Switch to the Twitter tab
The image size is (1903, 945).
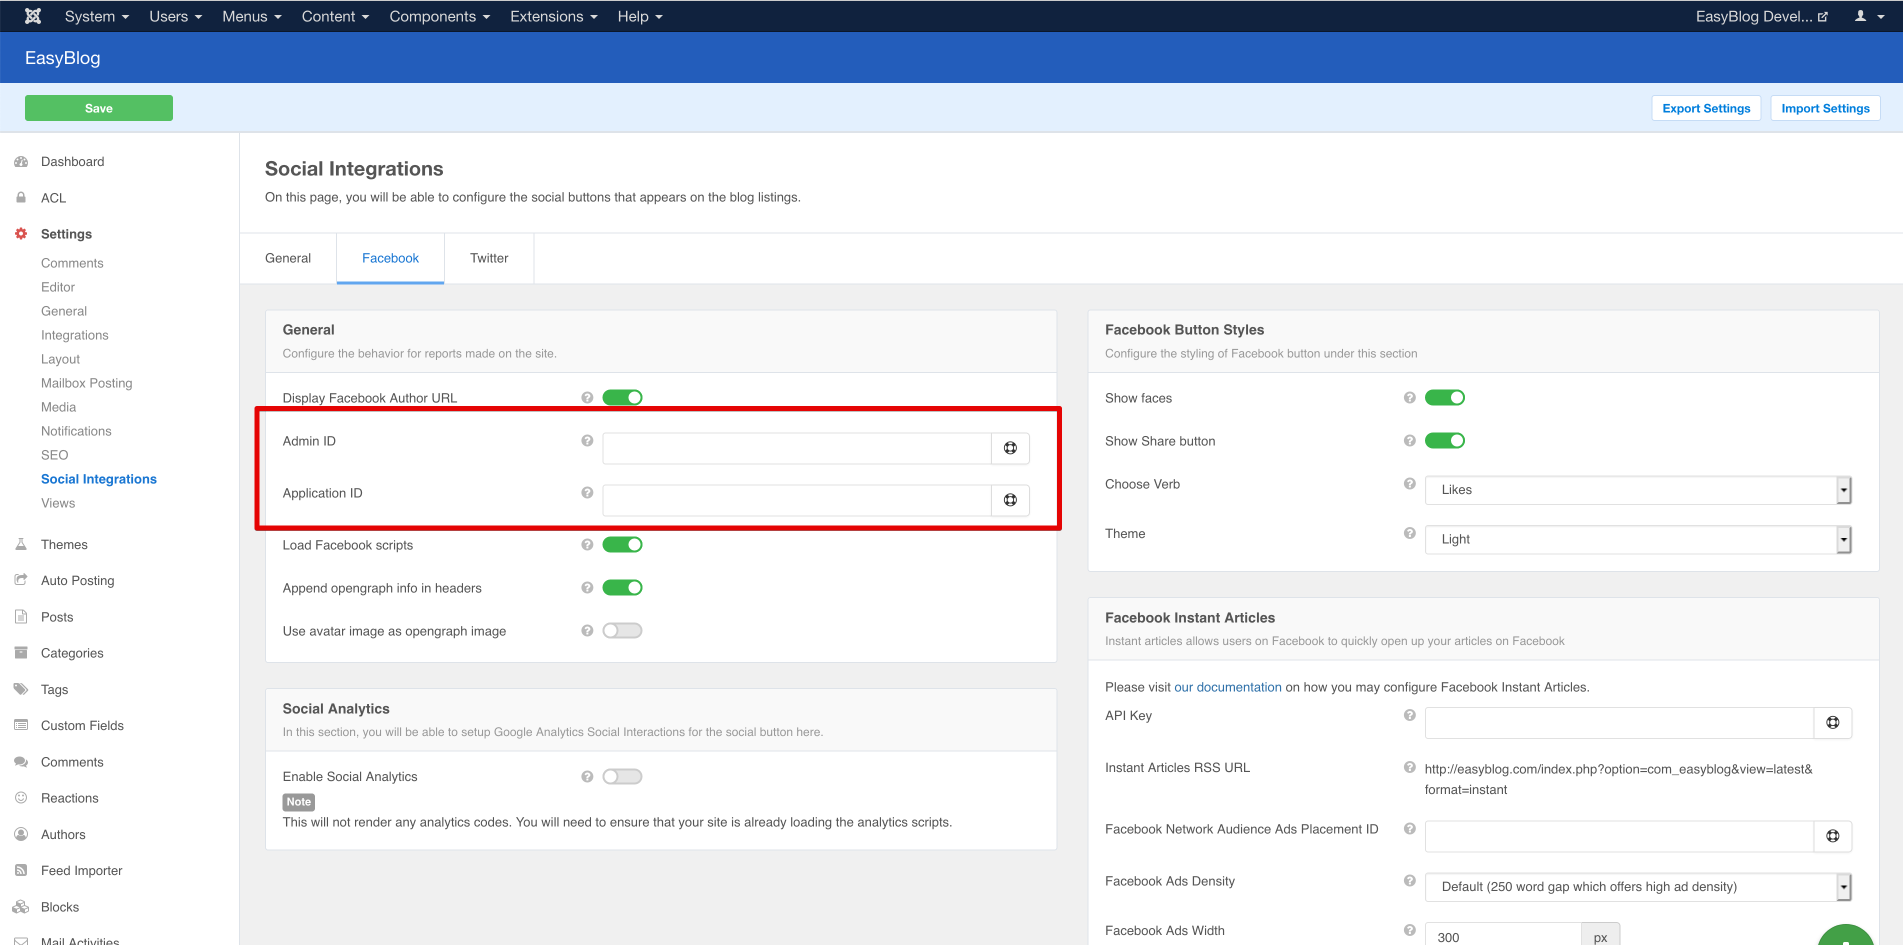[x=489, y=258]
